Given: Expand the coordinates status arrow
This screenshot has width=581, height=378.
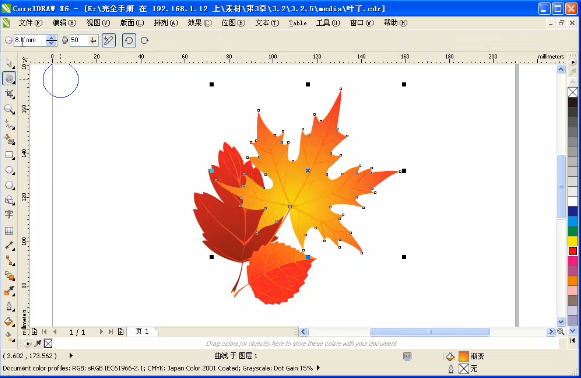Looking at the screenshot, I should [71, 356].
